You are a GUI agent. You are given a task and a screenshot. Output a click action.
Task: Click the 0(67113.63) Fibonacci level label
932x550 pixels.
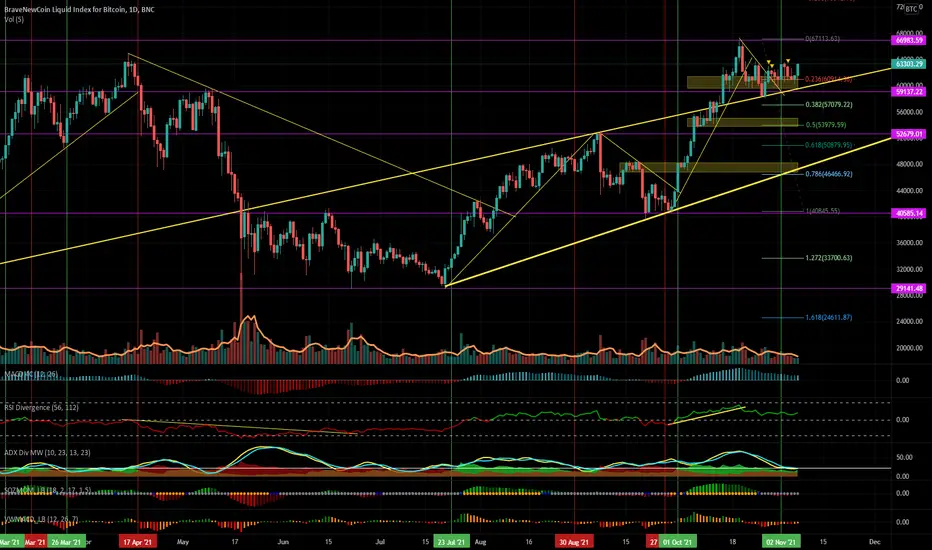(823, 39)
